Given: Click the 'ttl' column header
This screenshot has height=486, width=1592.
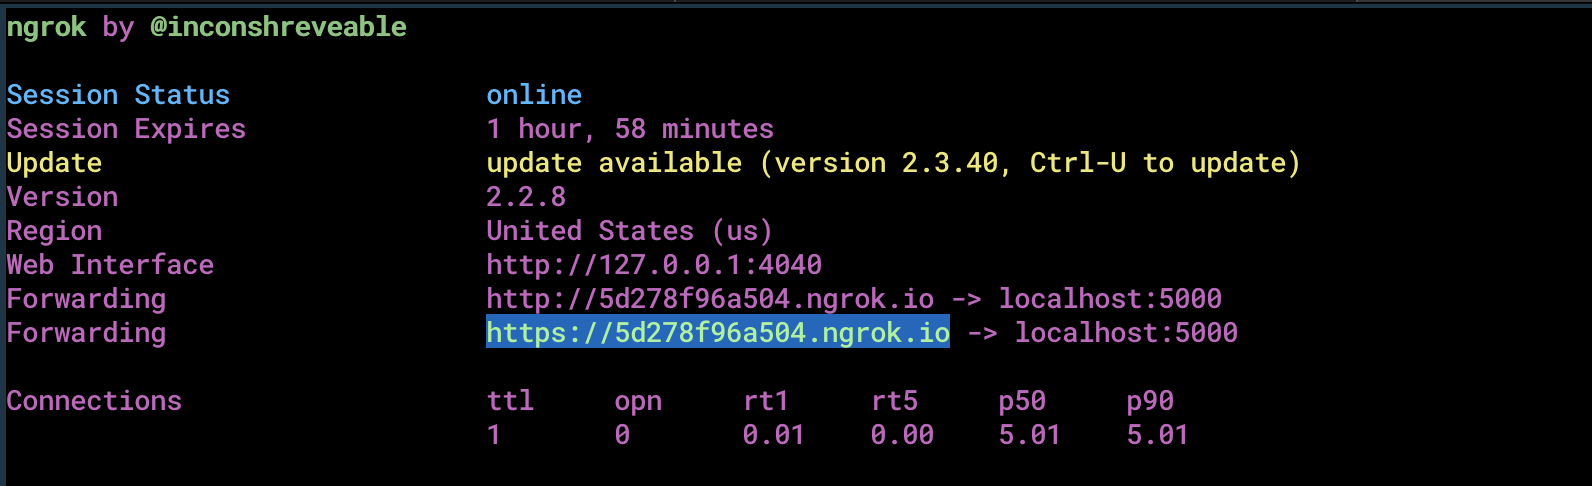Looking at the screenshot, I should tap(510, 401).
